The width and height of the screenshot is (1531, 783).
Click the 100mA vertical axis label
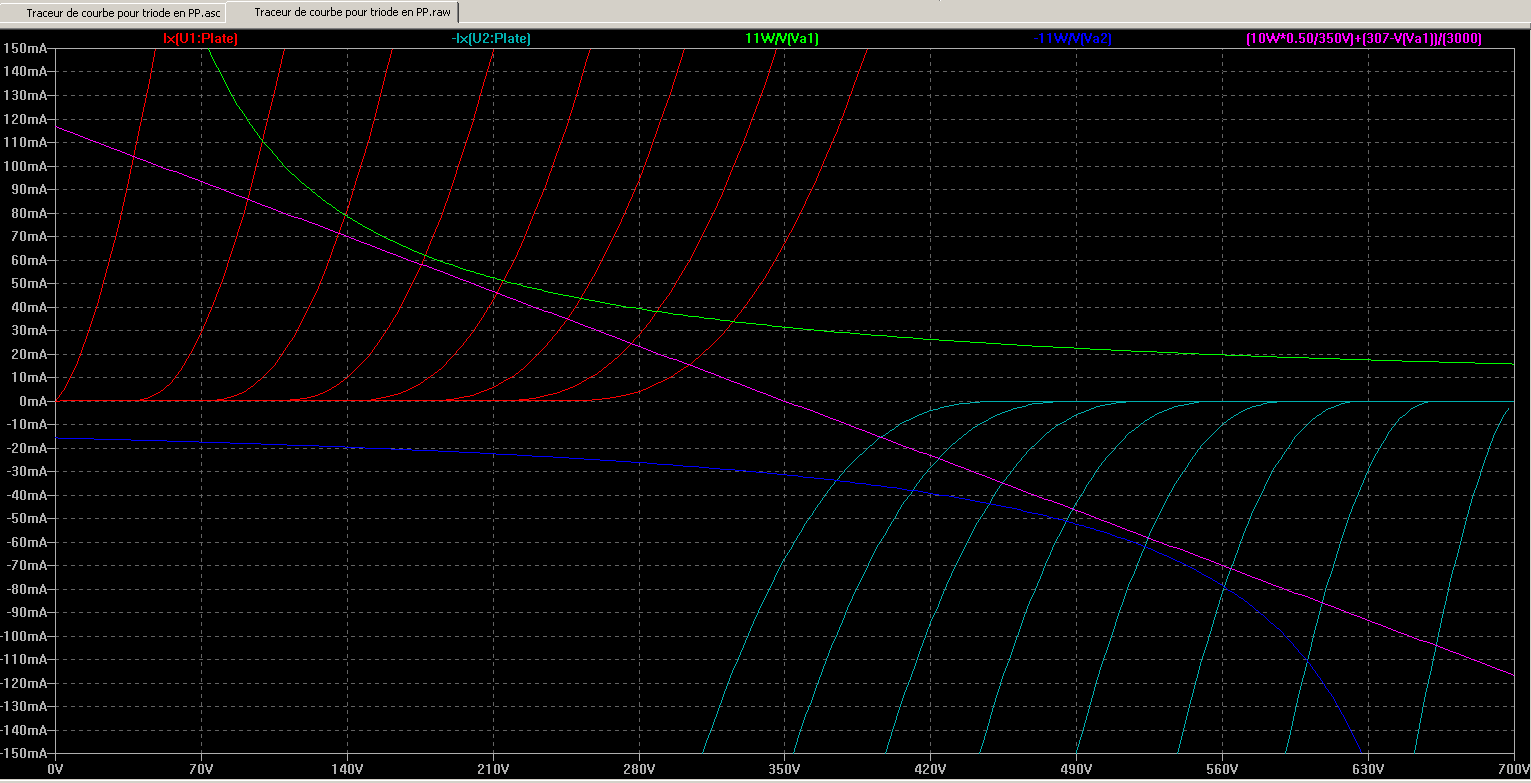pyautogui.click(x=25, y=166)
